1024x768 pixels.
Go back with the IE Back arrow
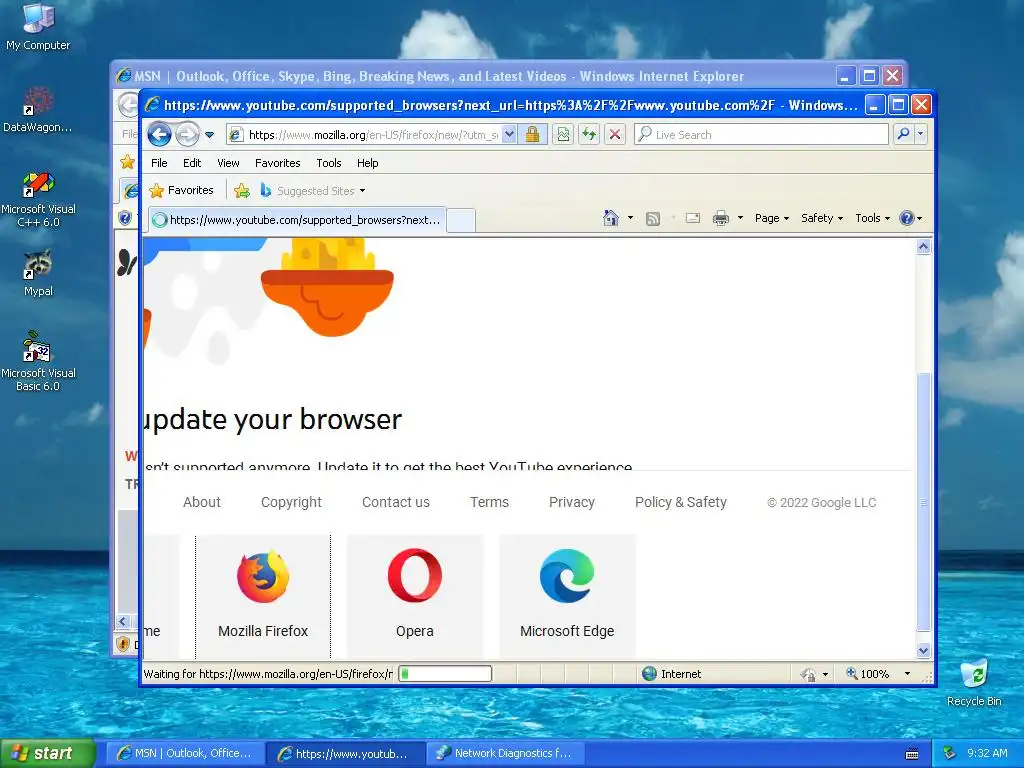coord(159,135)
